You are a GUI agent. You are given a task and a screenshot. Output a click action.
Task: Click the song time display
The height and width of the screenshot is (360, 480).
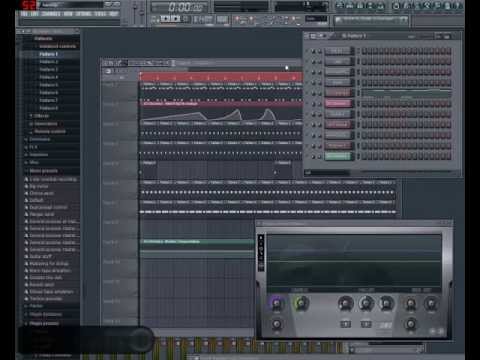pyautogui.click(x=184, y=7)
